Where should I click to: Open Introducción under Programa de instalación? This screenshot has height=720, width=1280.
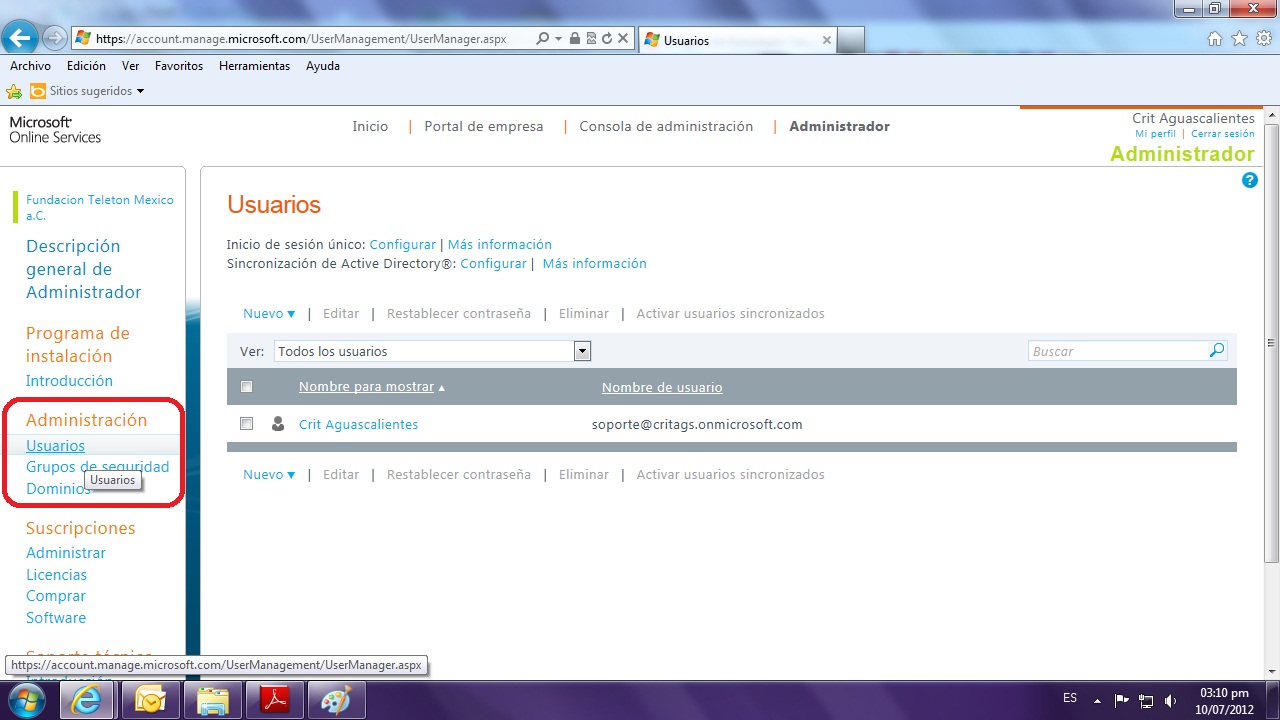69,381
